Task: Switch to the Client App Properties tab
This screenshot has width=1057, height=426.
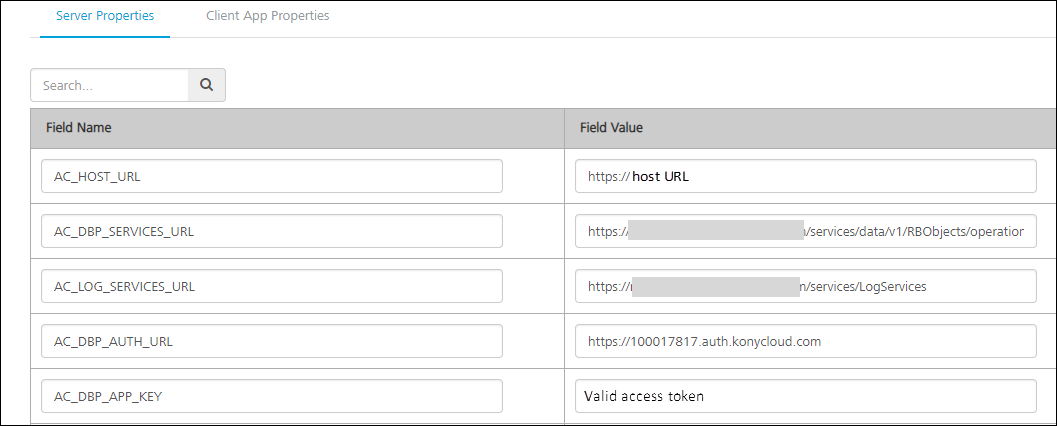Action: point(268,16)
